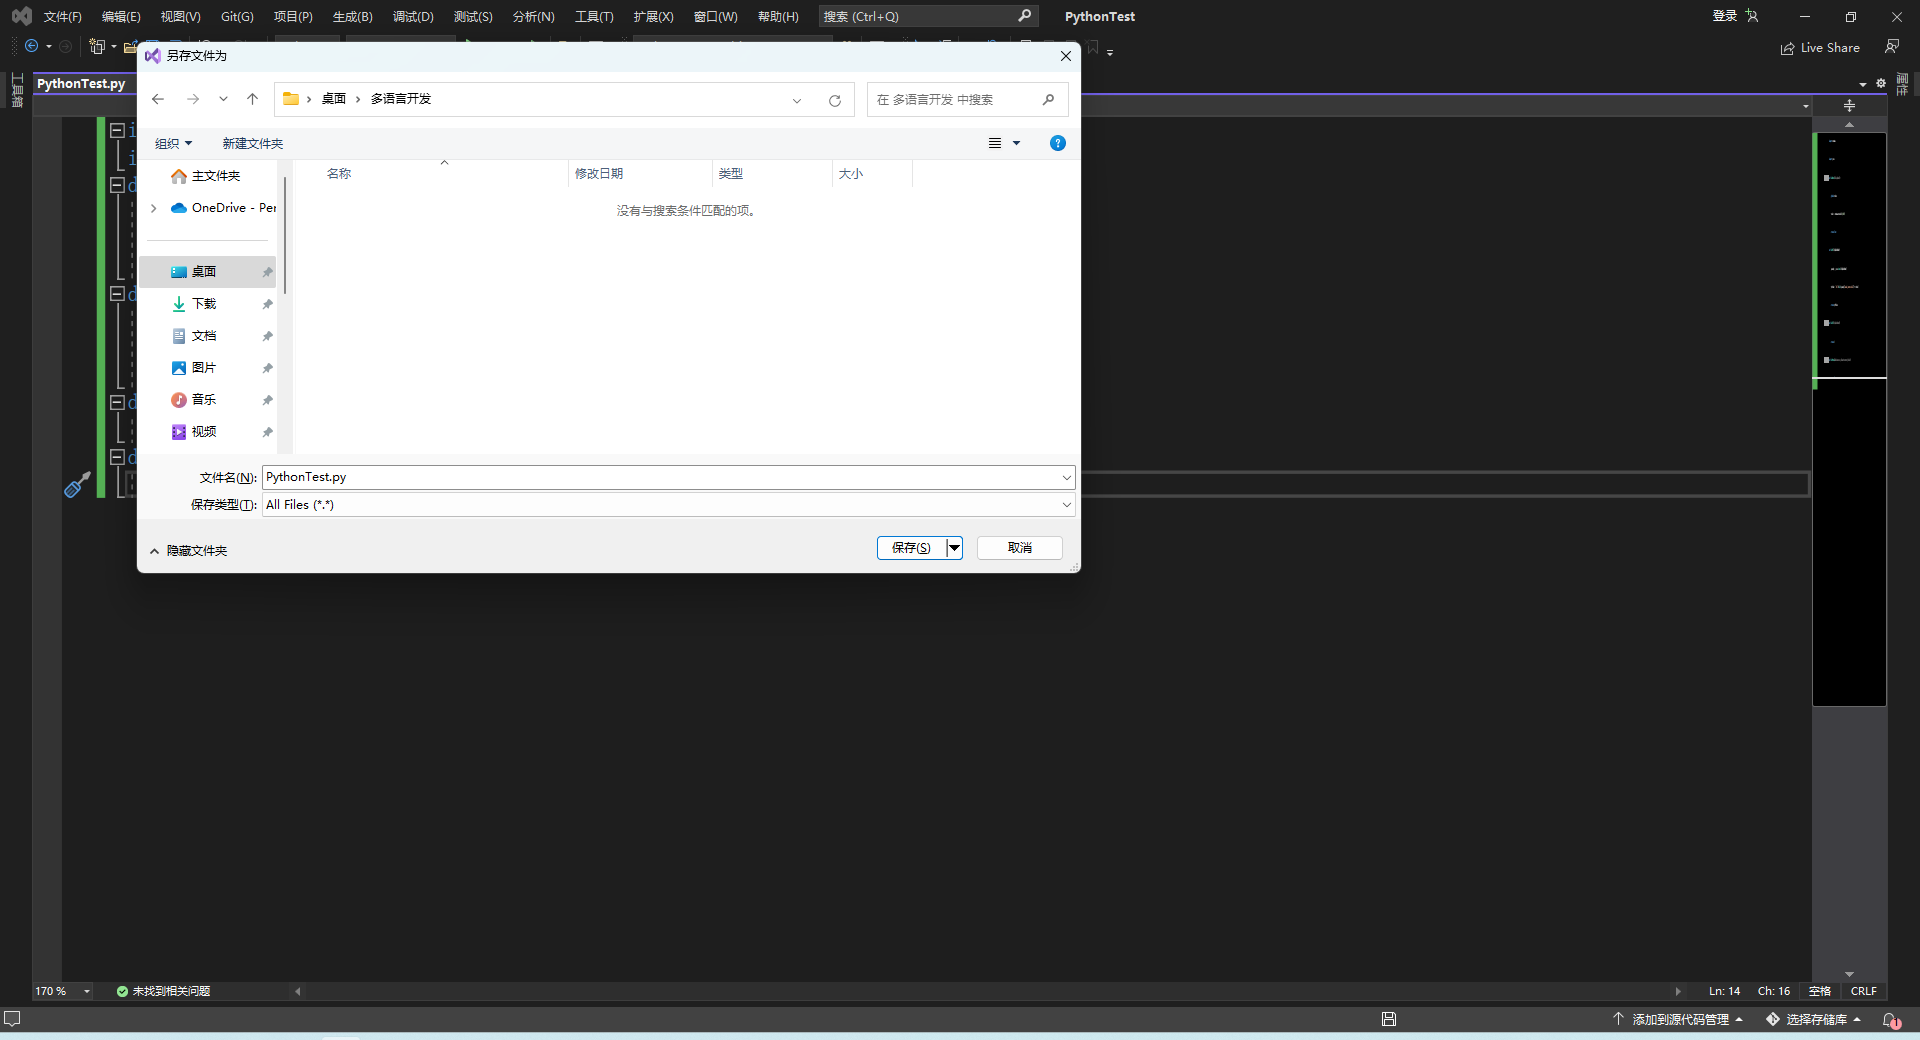Click the new item toolbar icon

tap(97, 46)
